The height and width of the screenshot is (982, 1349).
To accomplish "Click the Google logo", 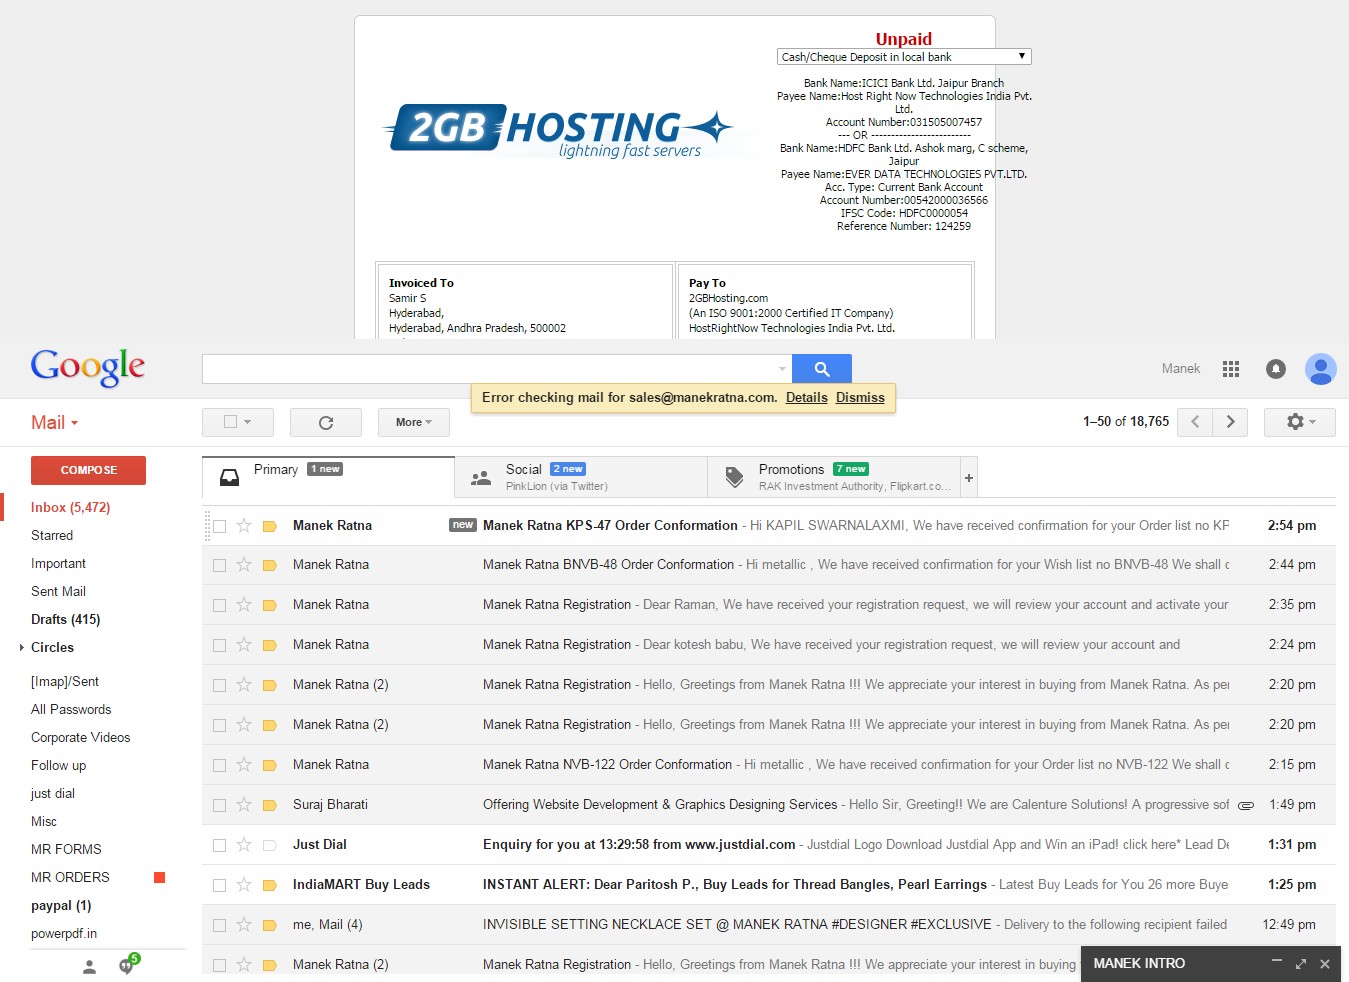I will coord(88,367).
